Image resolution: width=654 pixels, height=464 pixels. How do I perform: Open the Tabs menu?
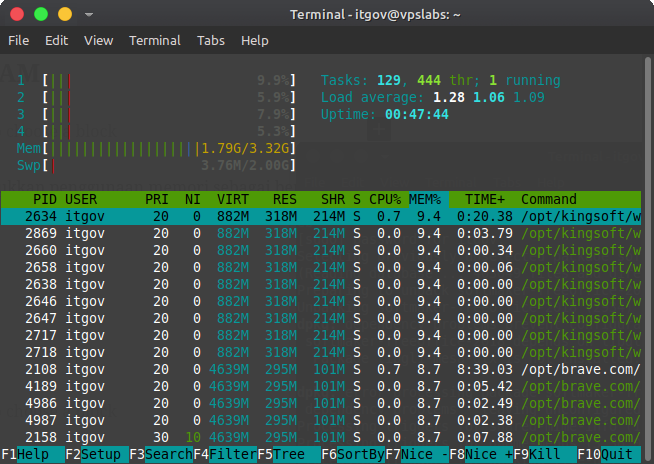pos(211,40)
